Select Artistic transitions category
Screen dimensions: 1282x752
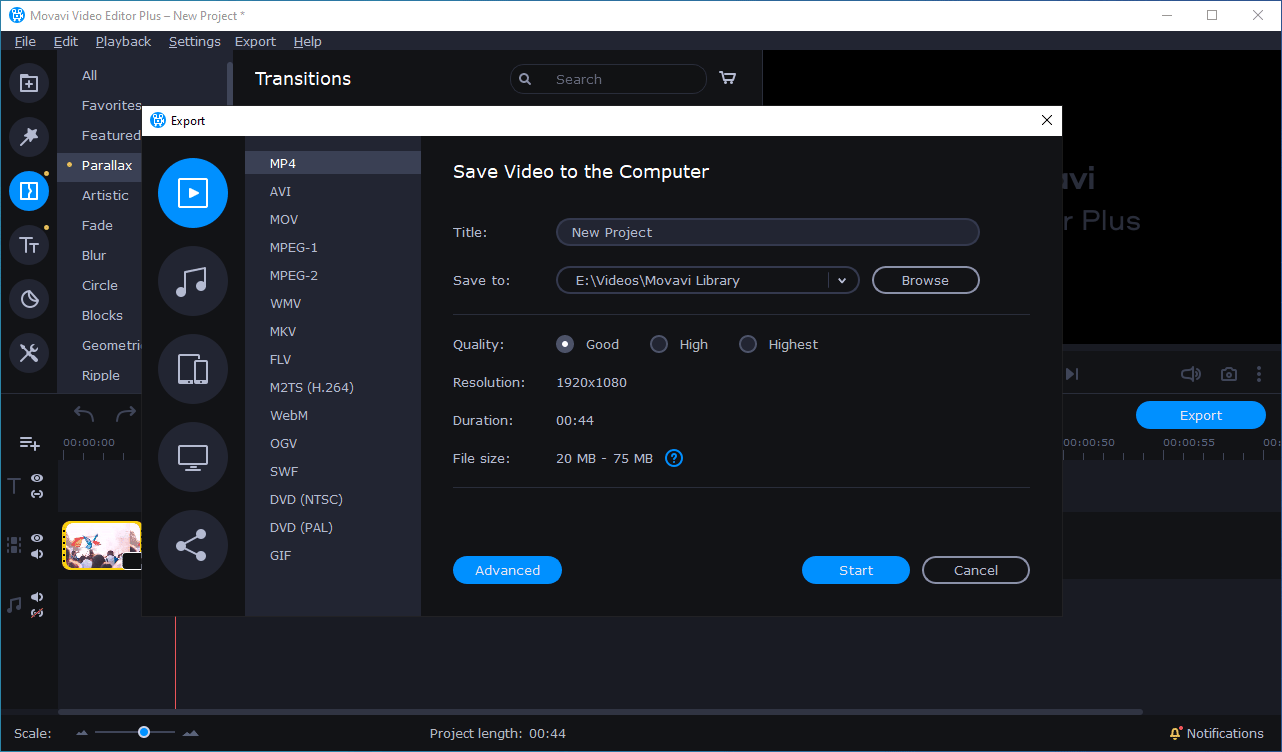pos(105,195)
